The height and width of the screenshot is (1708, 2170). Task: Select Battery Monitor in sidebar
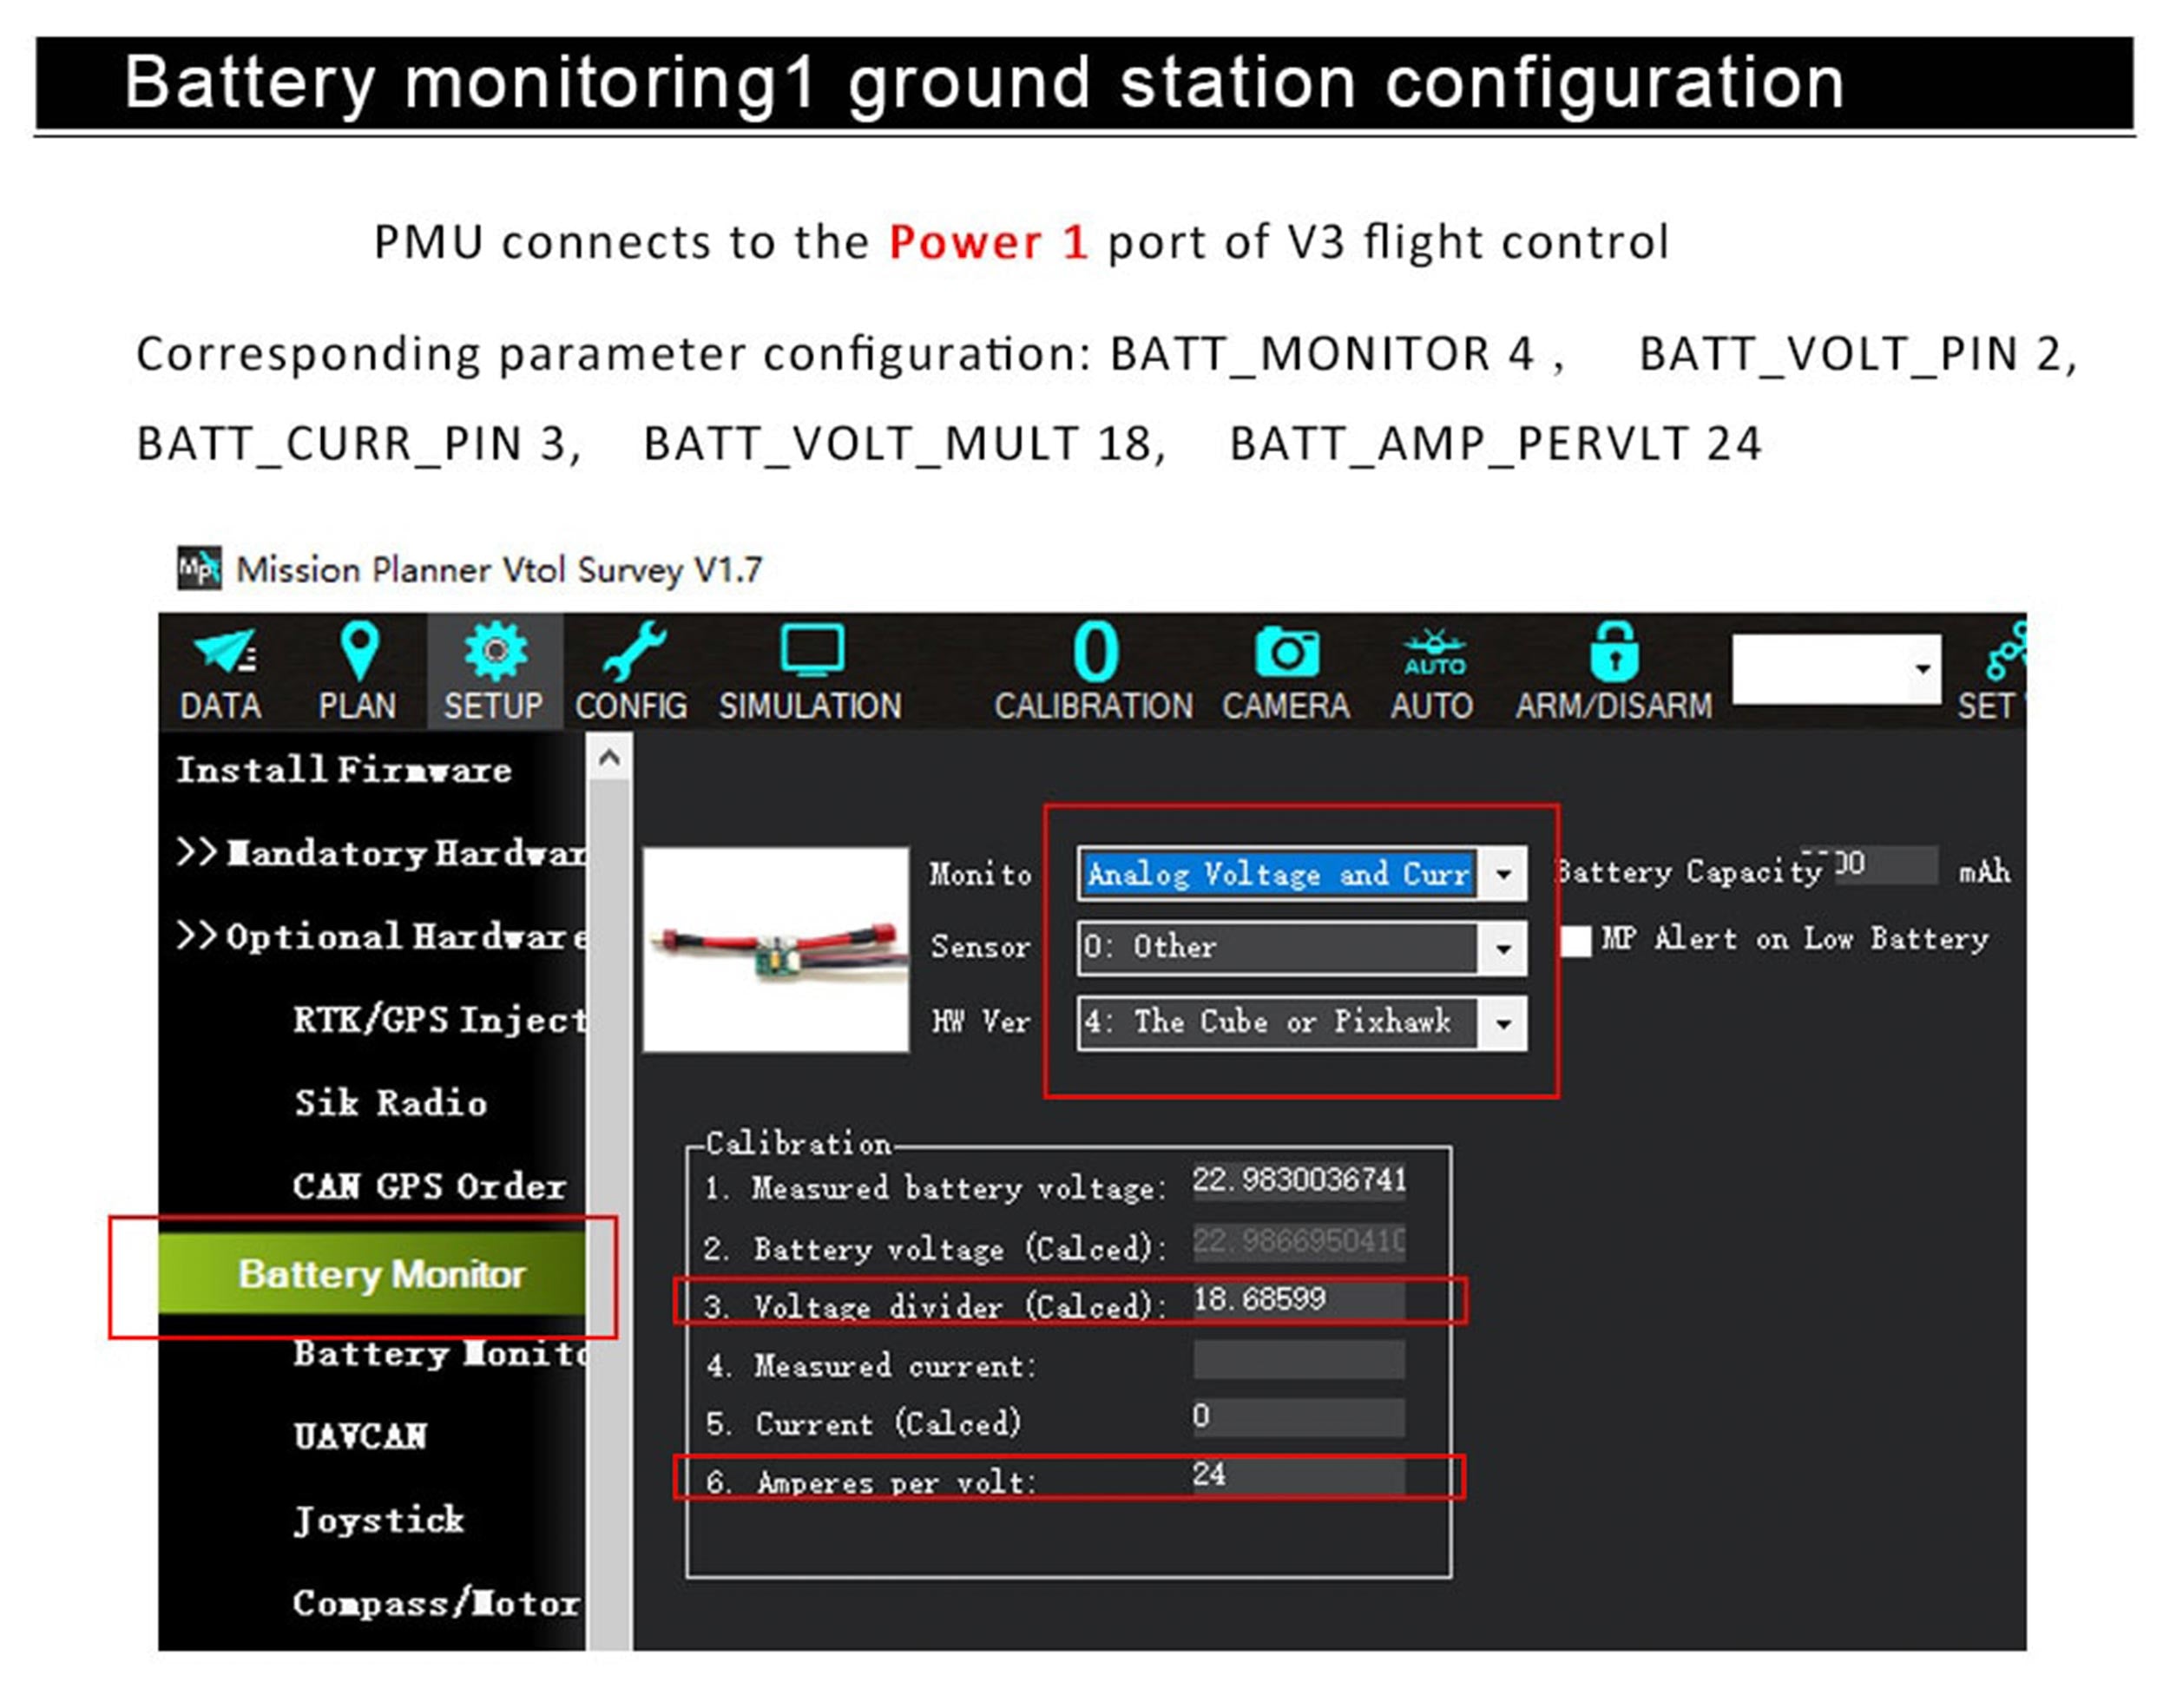click(380, 1274)
